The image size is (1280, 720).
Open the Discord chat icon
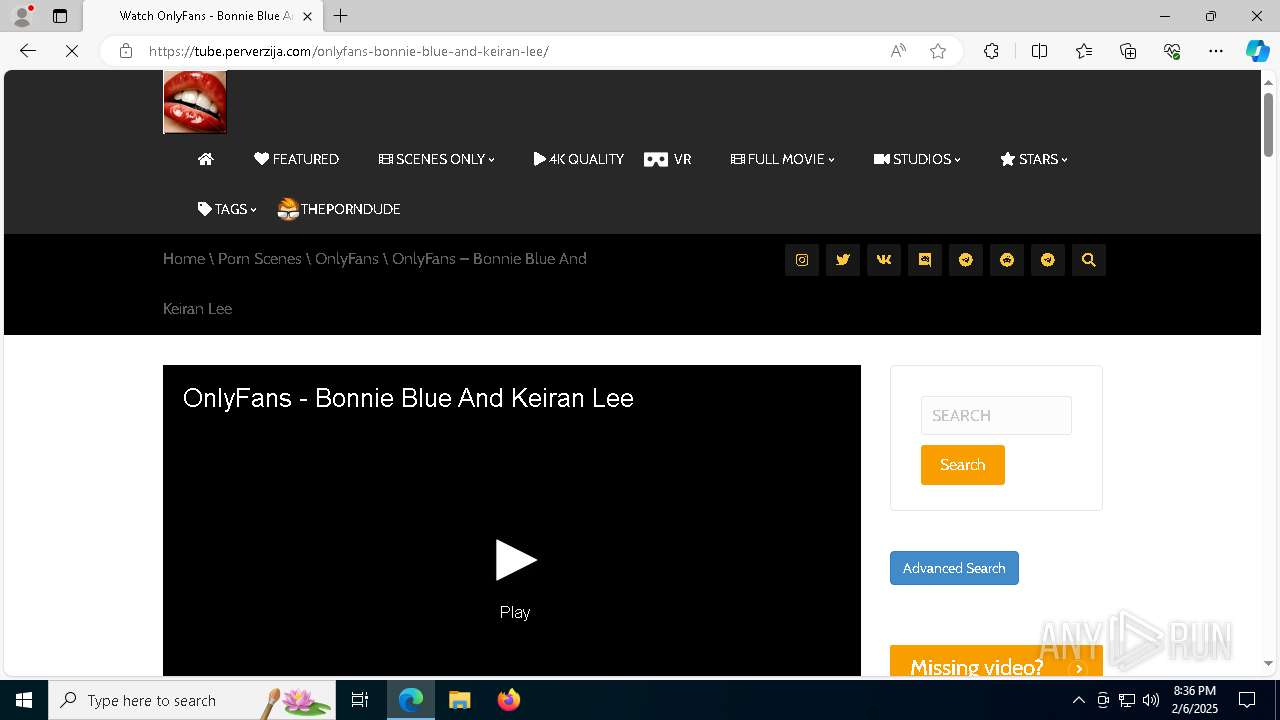click(x=925, y=260)
